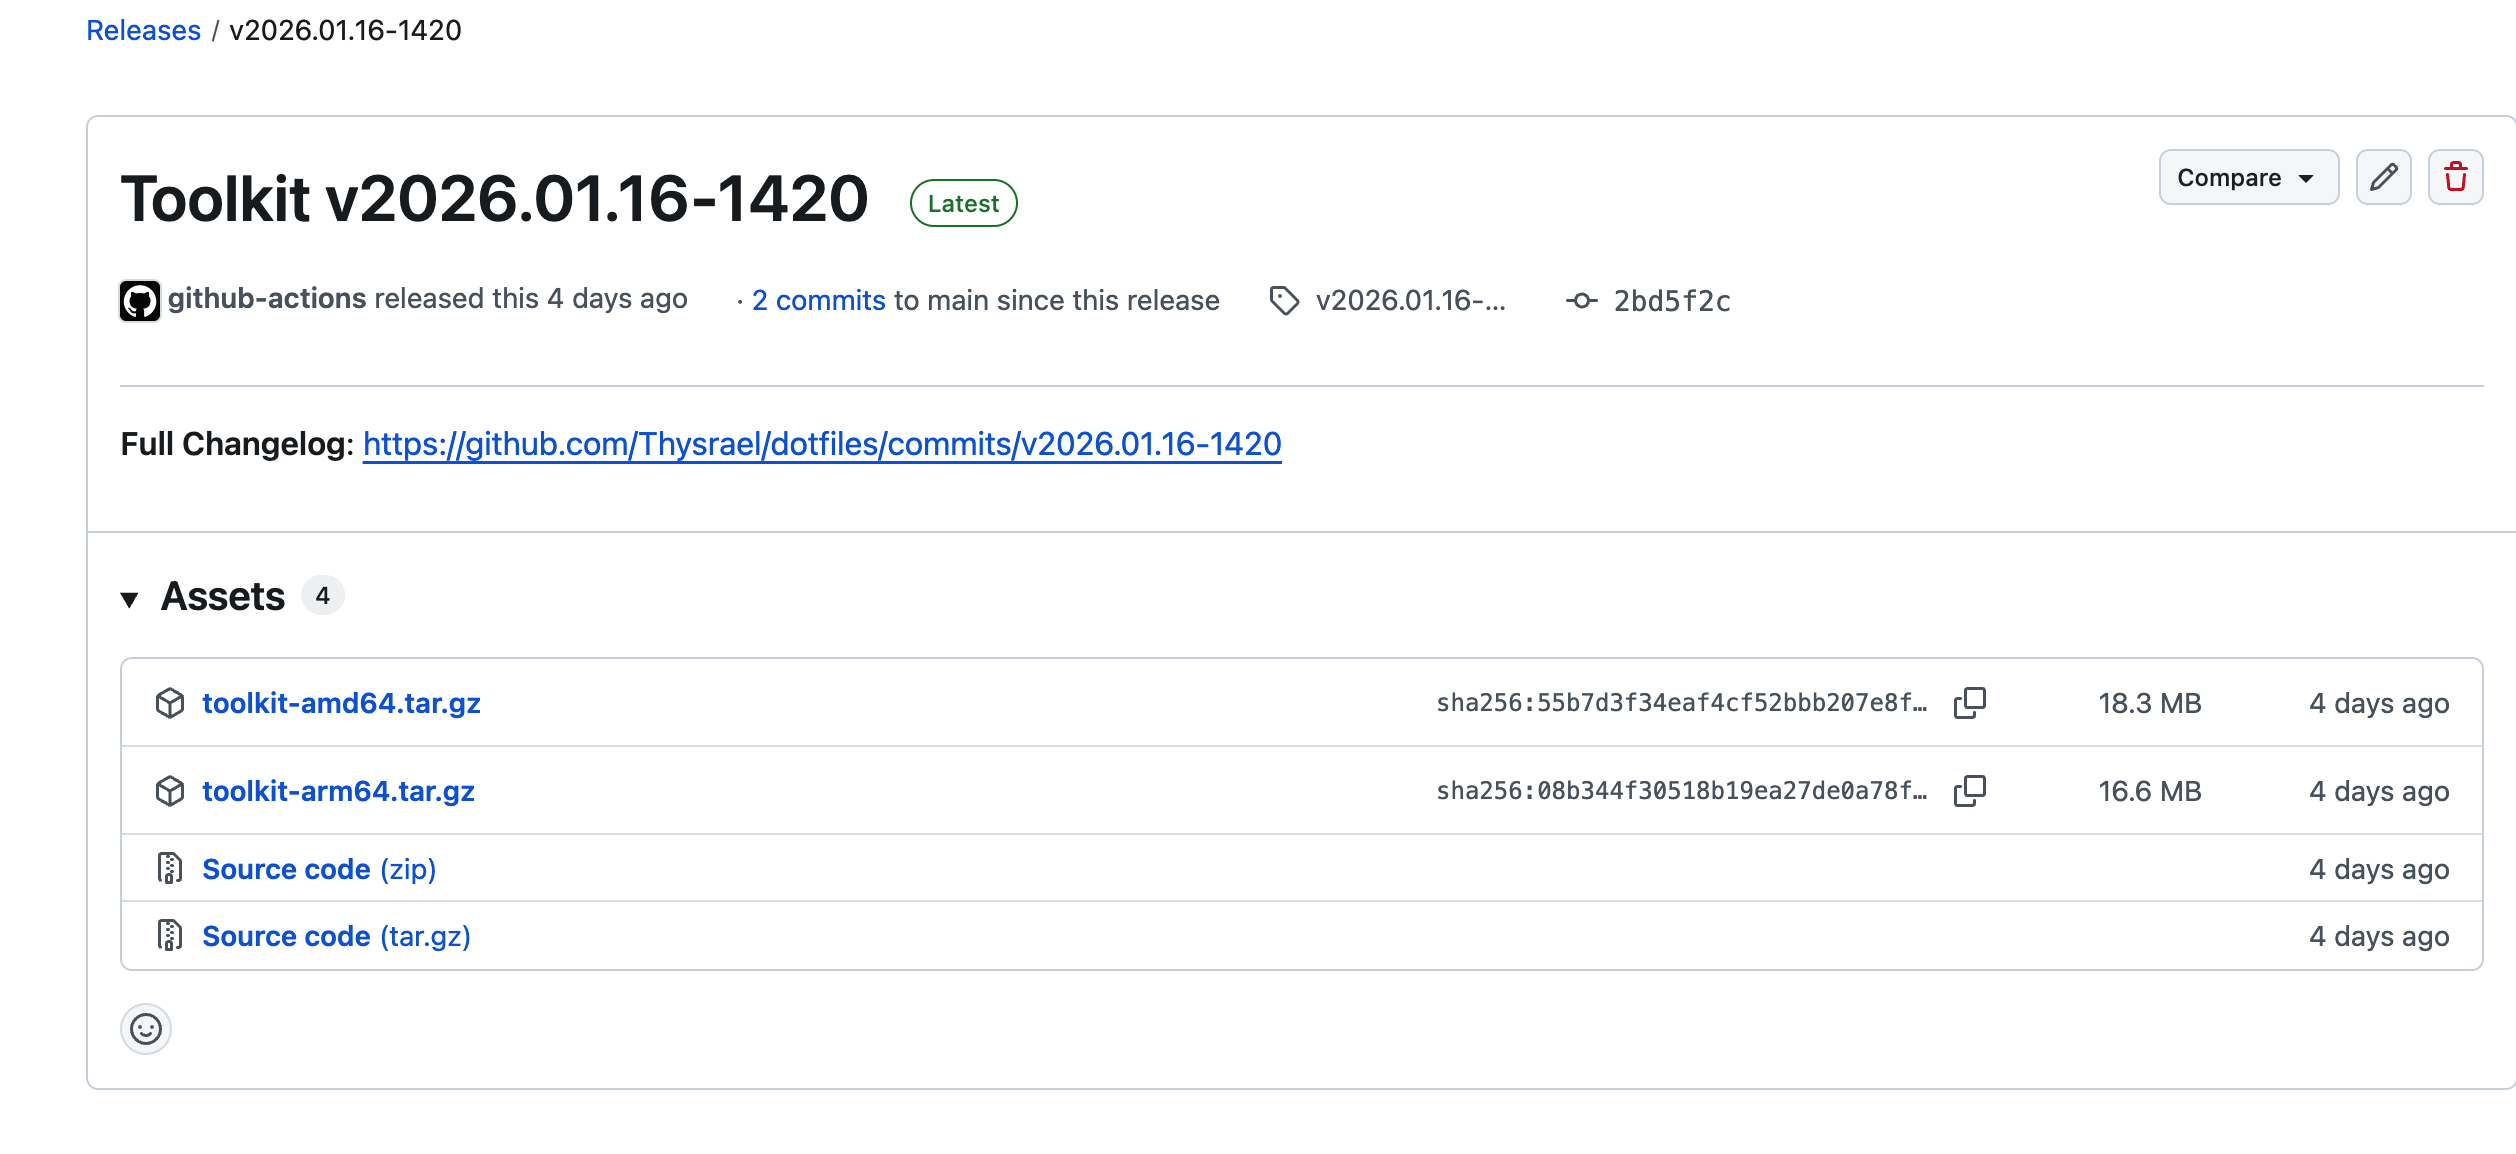Click the github-actions author name
Screen dimensions: 2516x1154
[x=267, y=298]
